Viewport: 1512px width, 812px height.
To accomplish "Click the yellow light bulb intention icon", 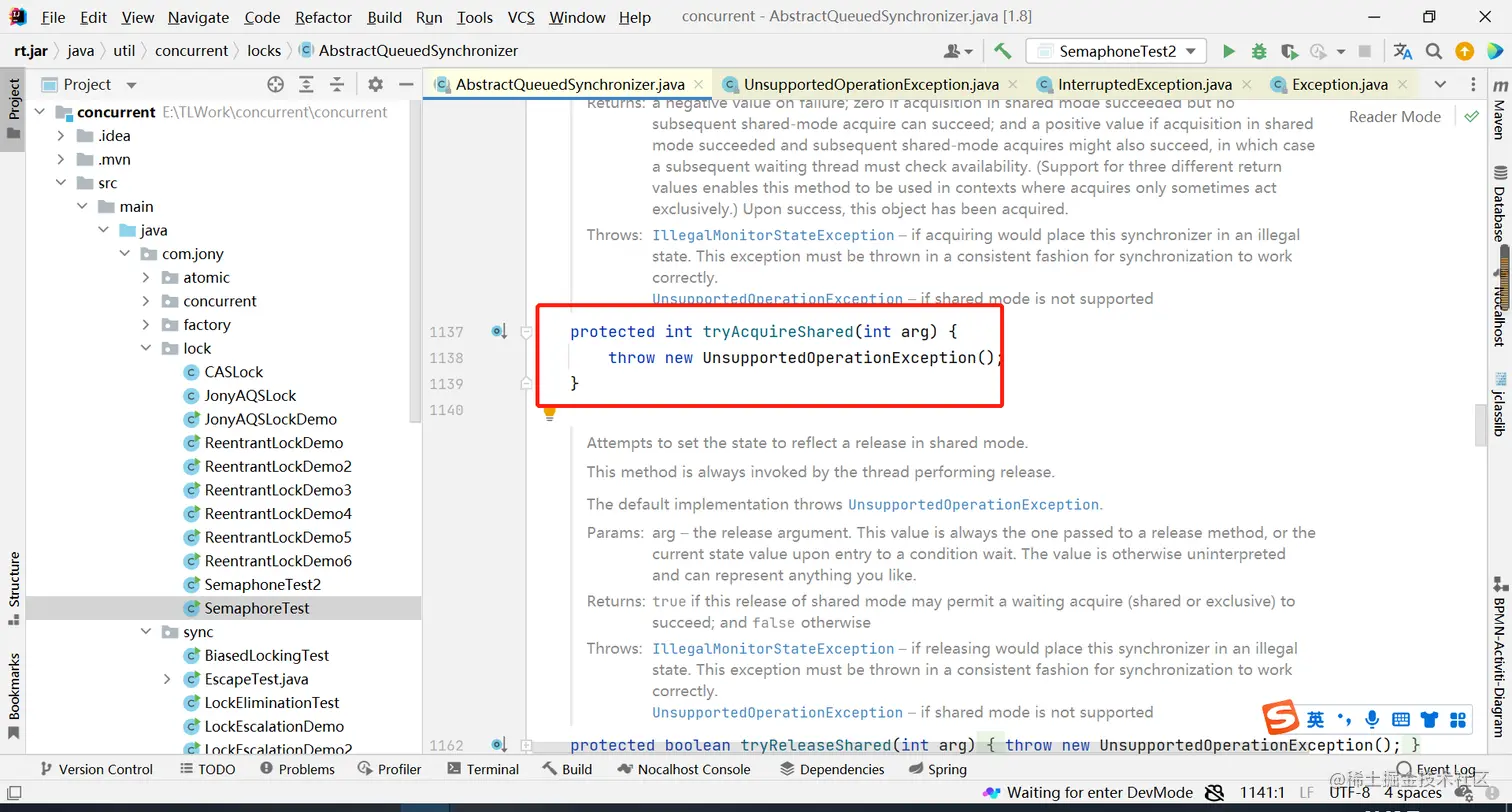I will 549,413.
